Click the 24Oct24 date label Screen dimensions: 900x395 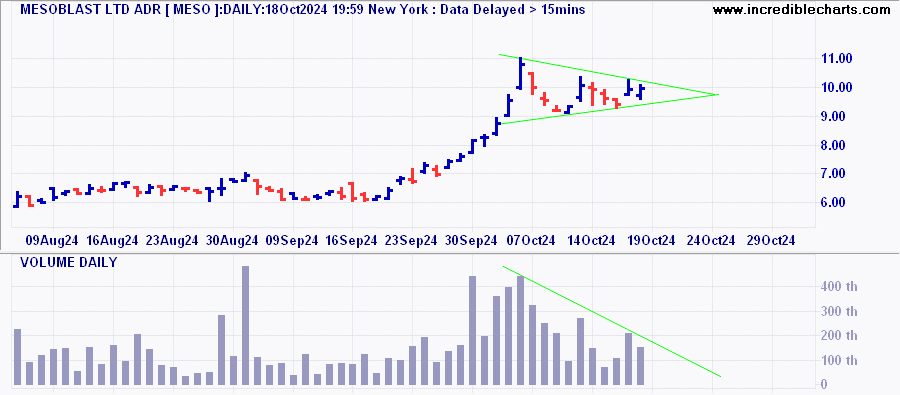711,241
